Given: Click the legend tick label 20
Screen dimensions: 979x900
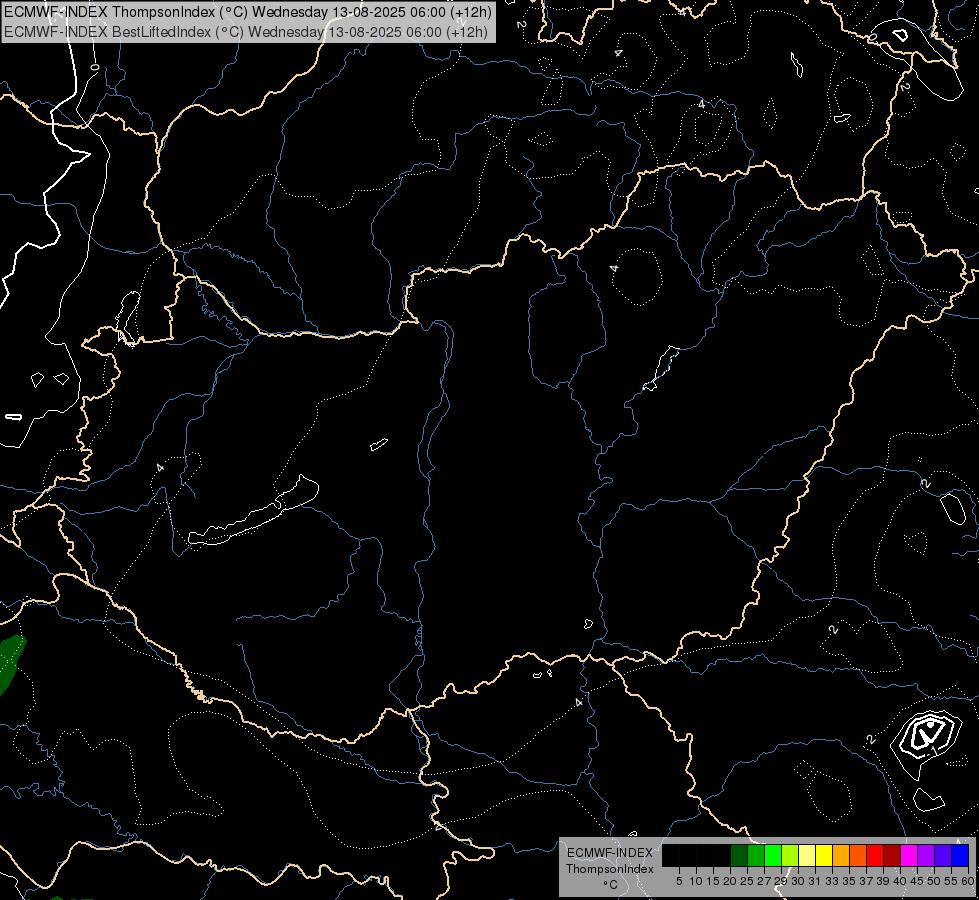Looking at the screenshot, I should click(x=730, y=881).
